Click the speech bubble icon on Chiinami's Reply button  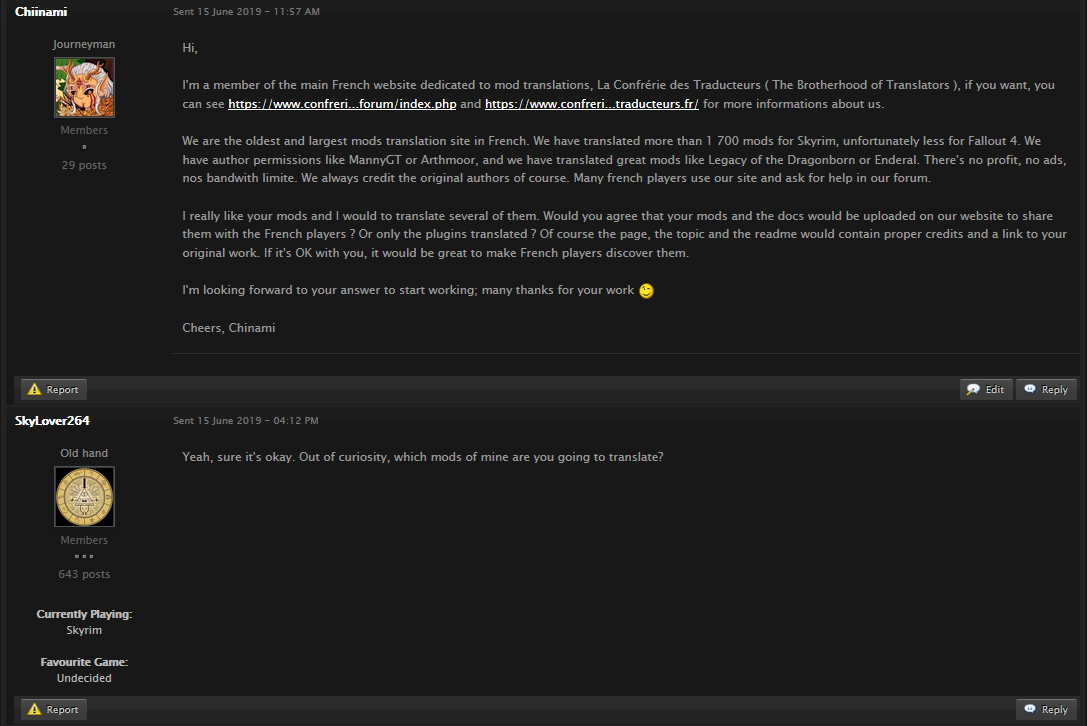click(1030, 389)
